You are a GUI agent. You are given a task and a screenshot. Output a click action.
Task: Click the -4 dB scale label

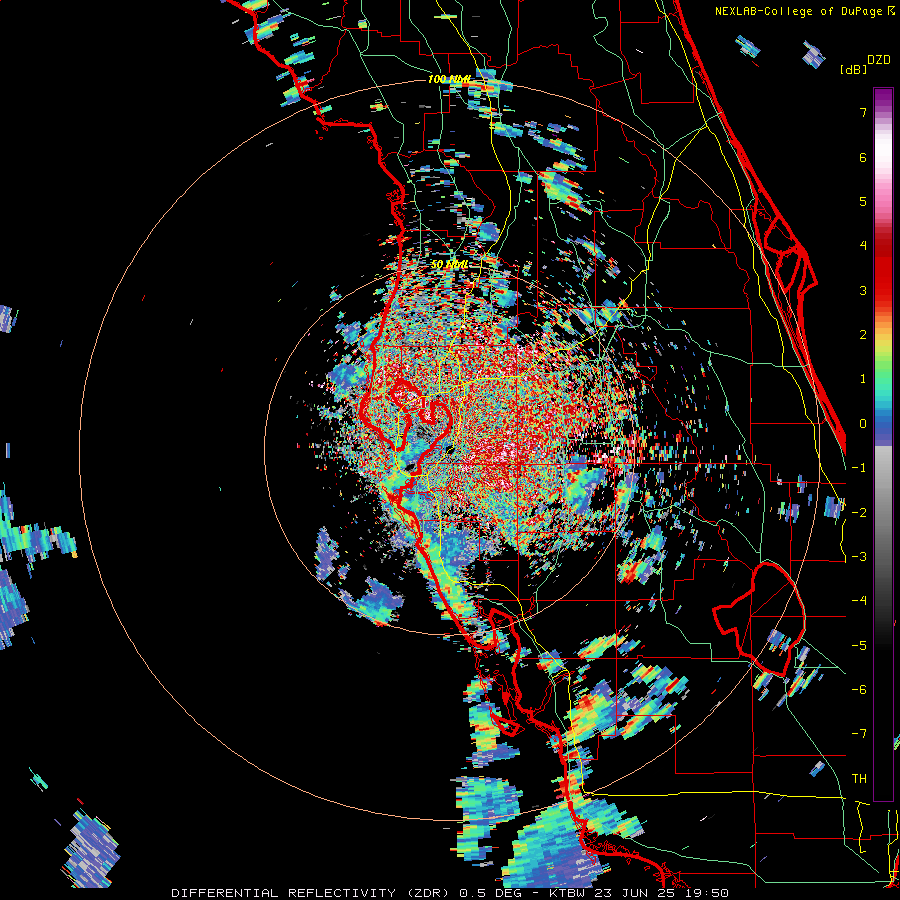[859, 600]
